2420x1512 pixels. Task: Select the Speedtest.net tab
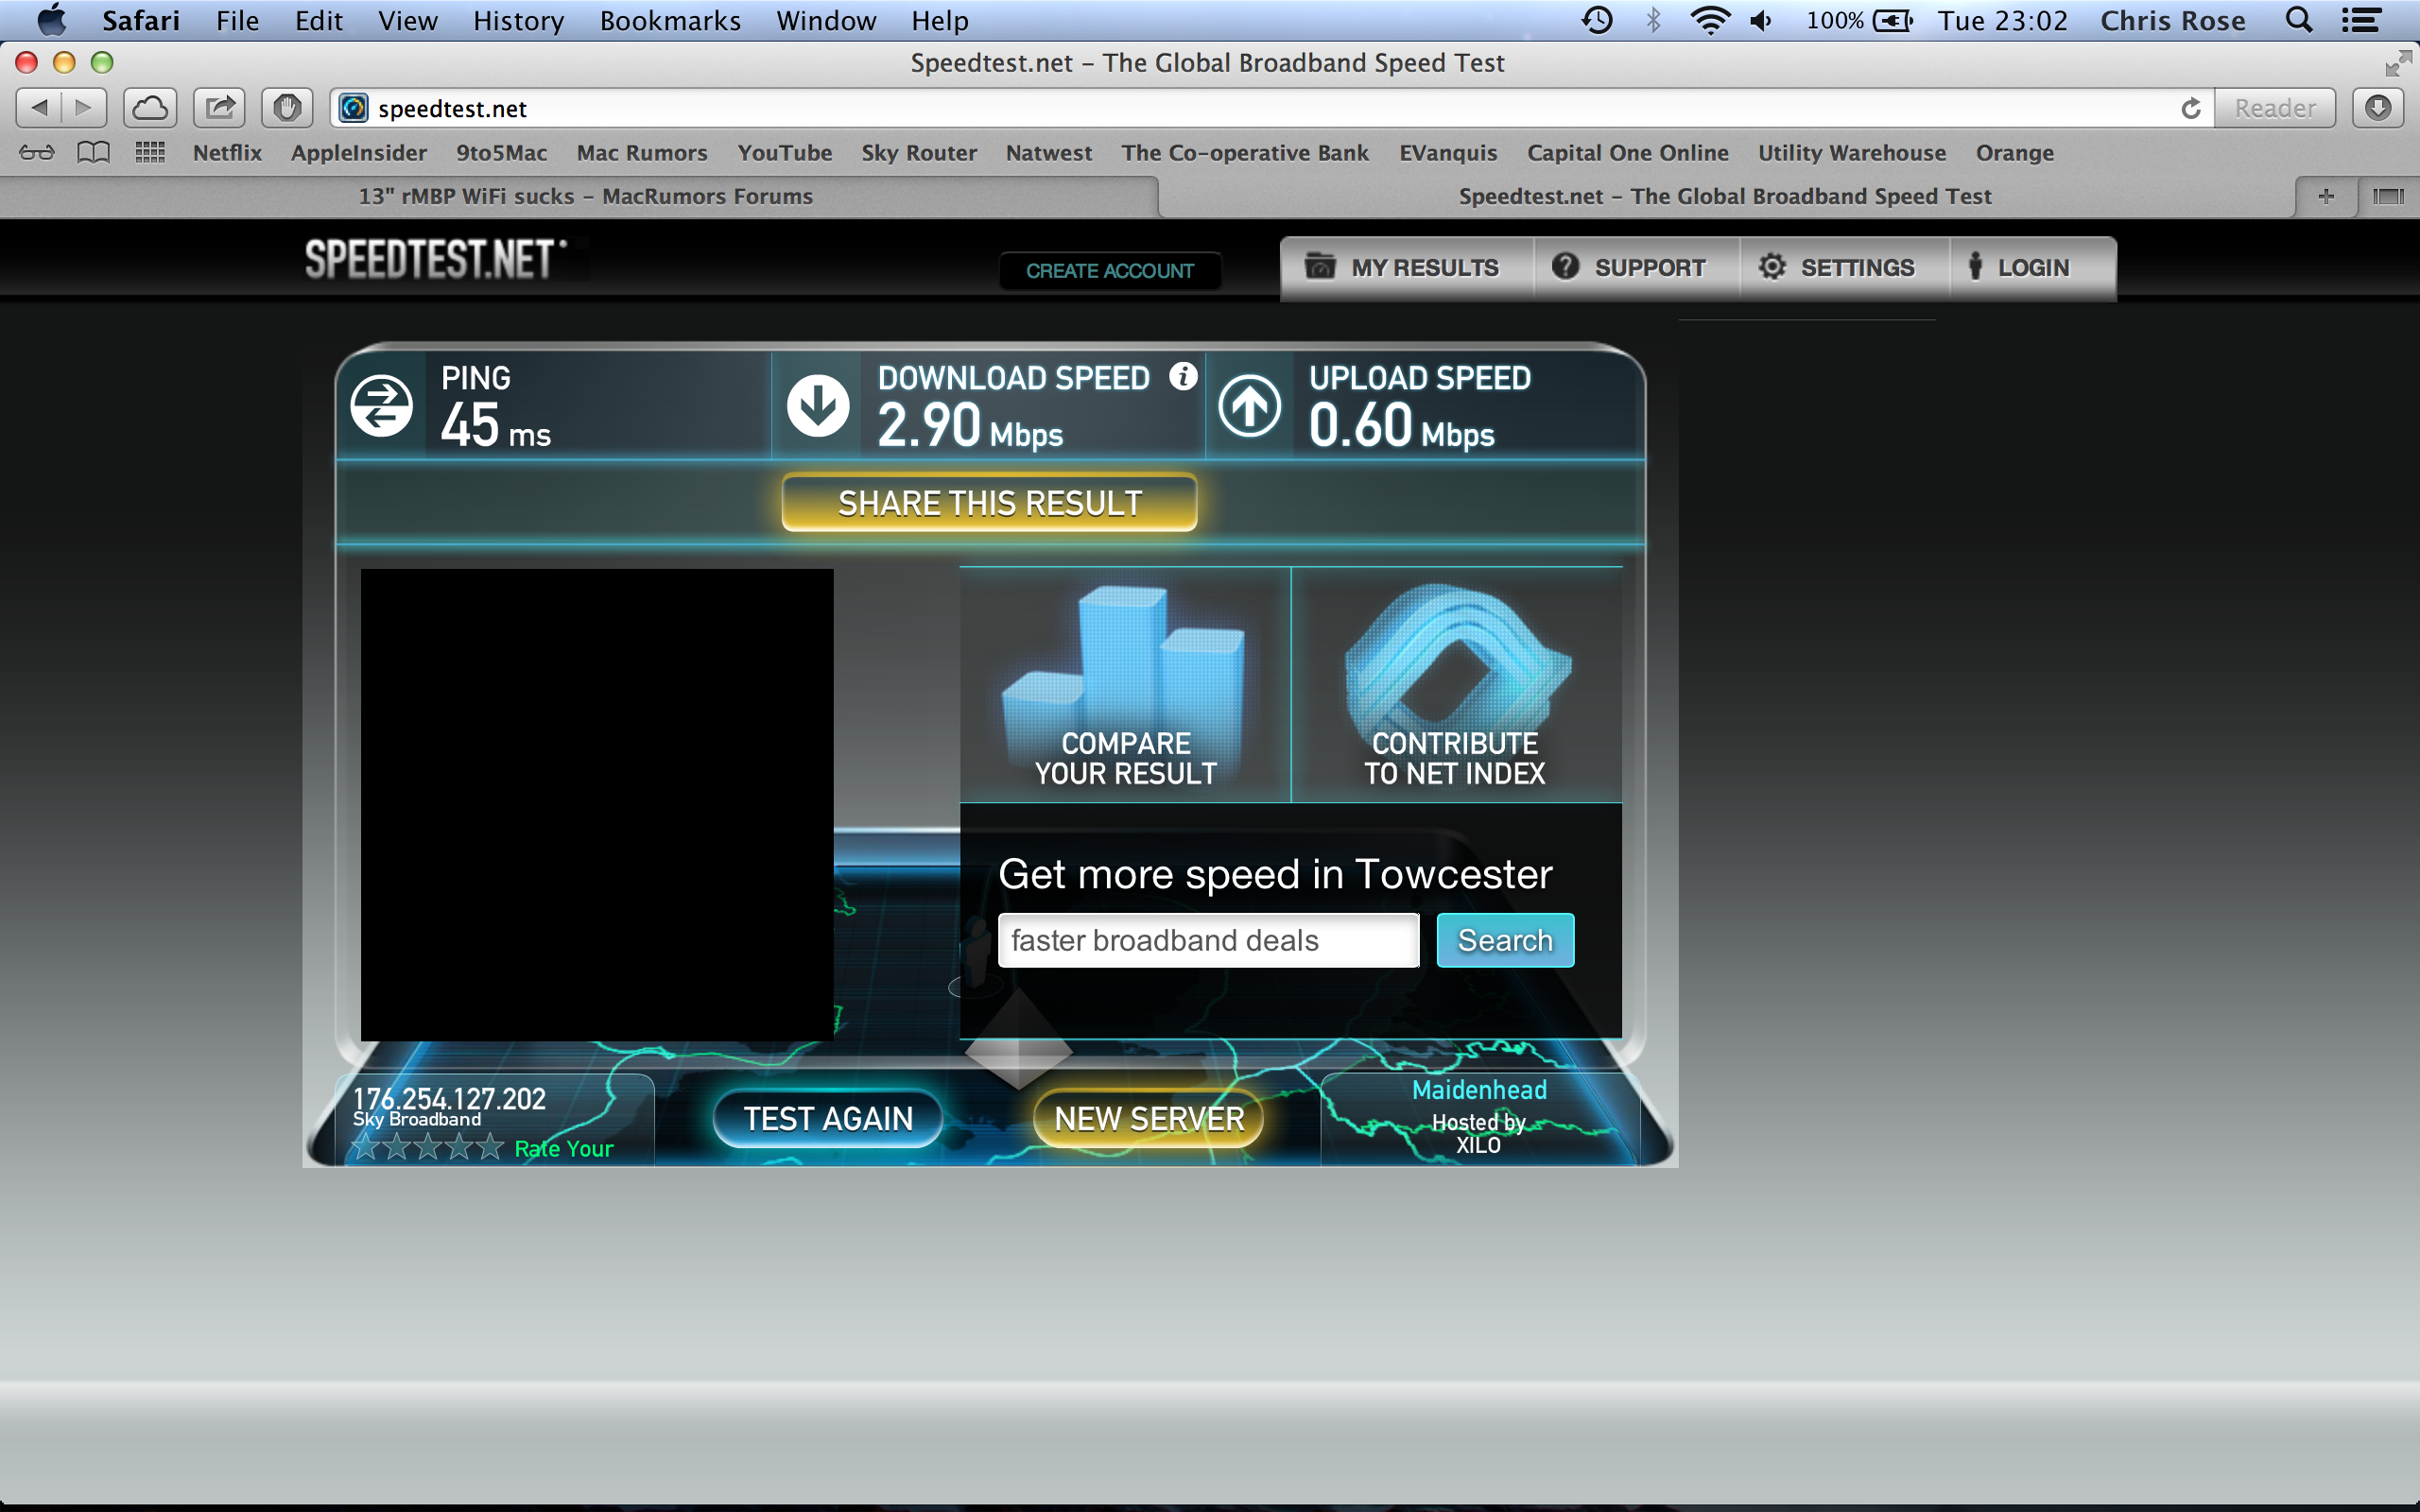coord(1726,197)
